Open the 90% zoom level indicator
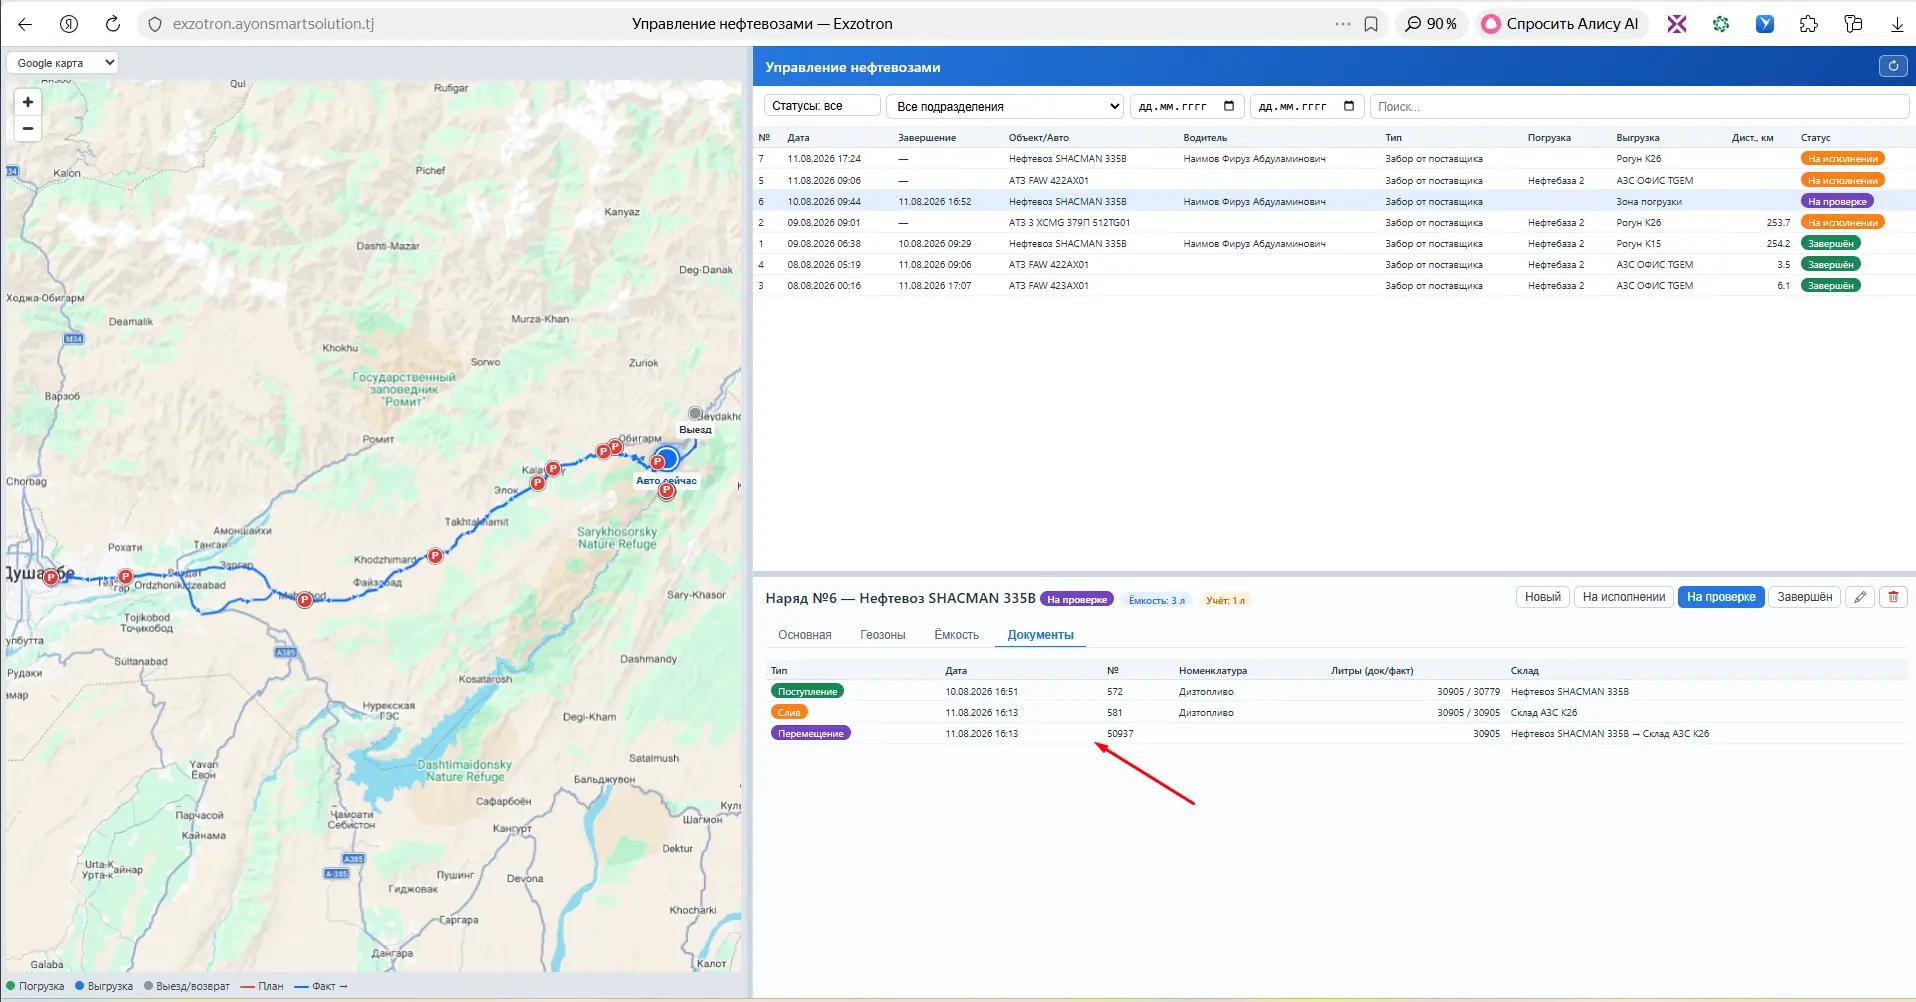This screenshot has height=1002, width=1916. coord(1431,24)
